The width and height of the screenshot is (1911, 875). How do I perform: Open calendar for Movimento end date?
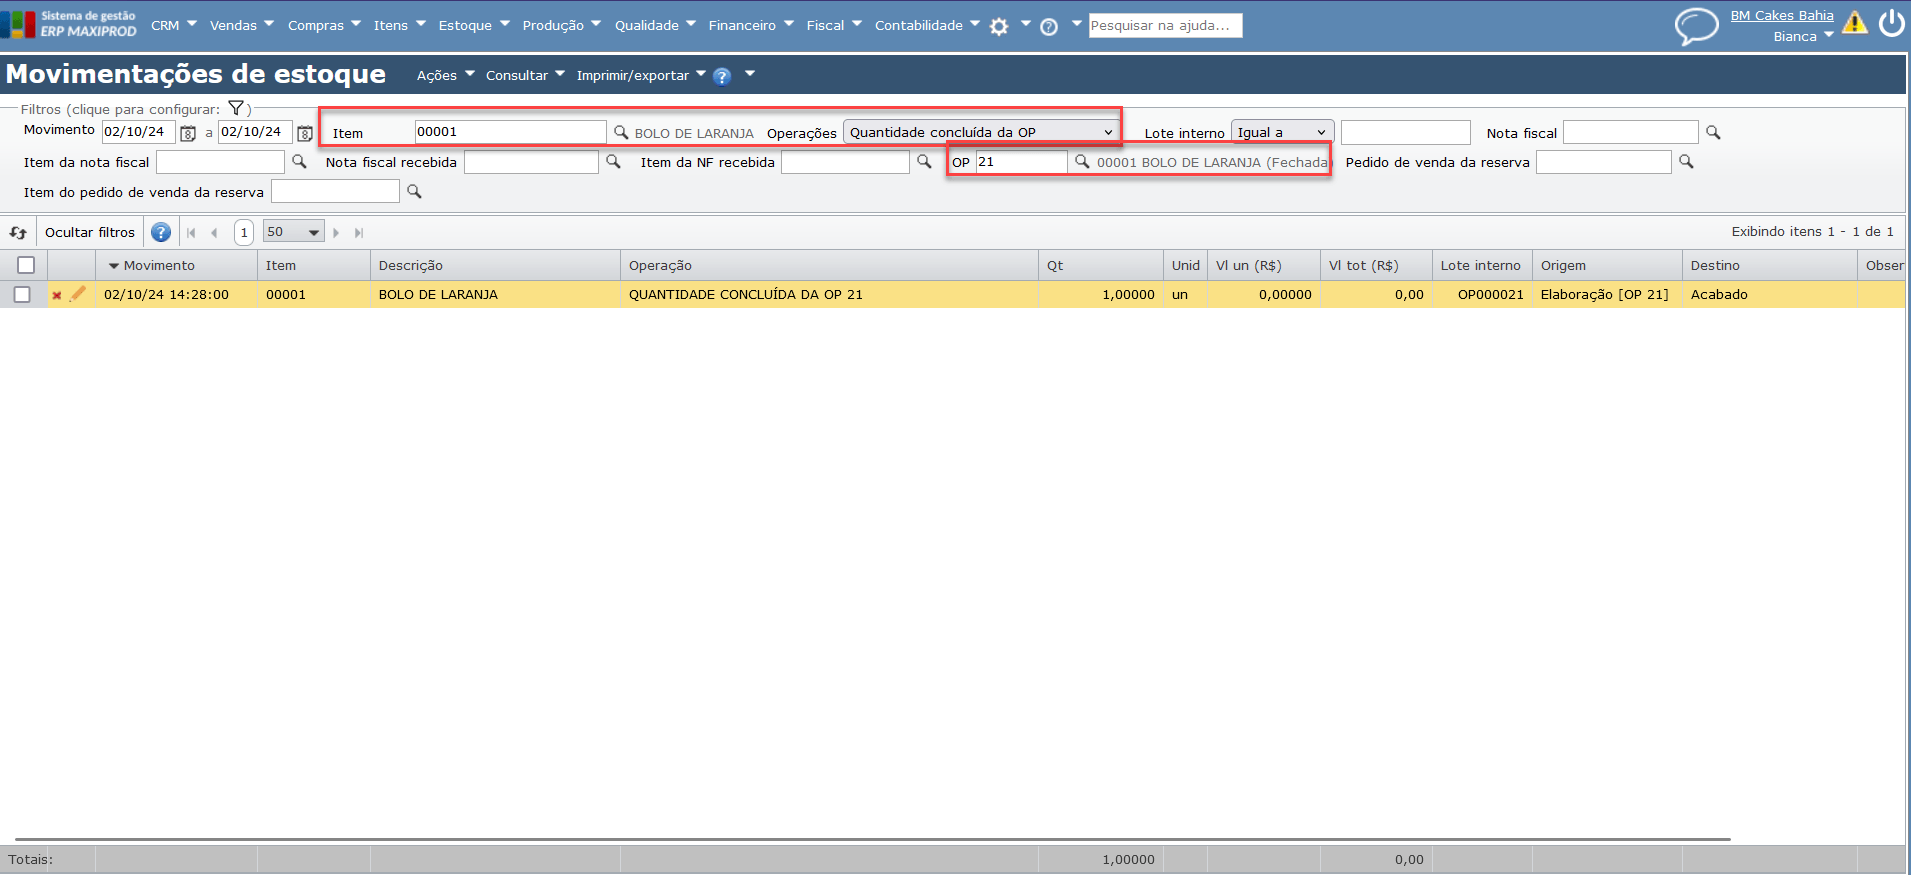(305, 133)
